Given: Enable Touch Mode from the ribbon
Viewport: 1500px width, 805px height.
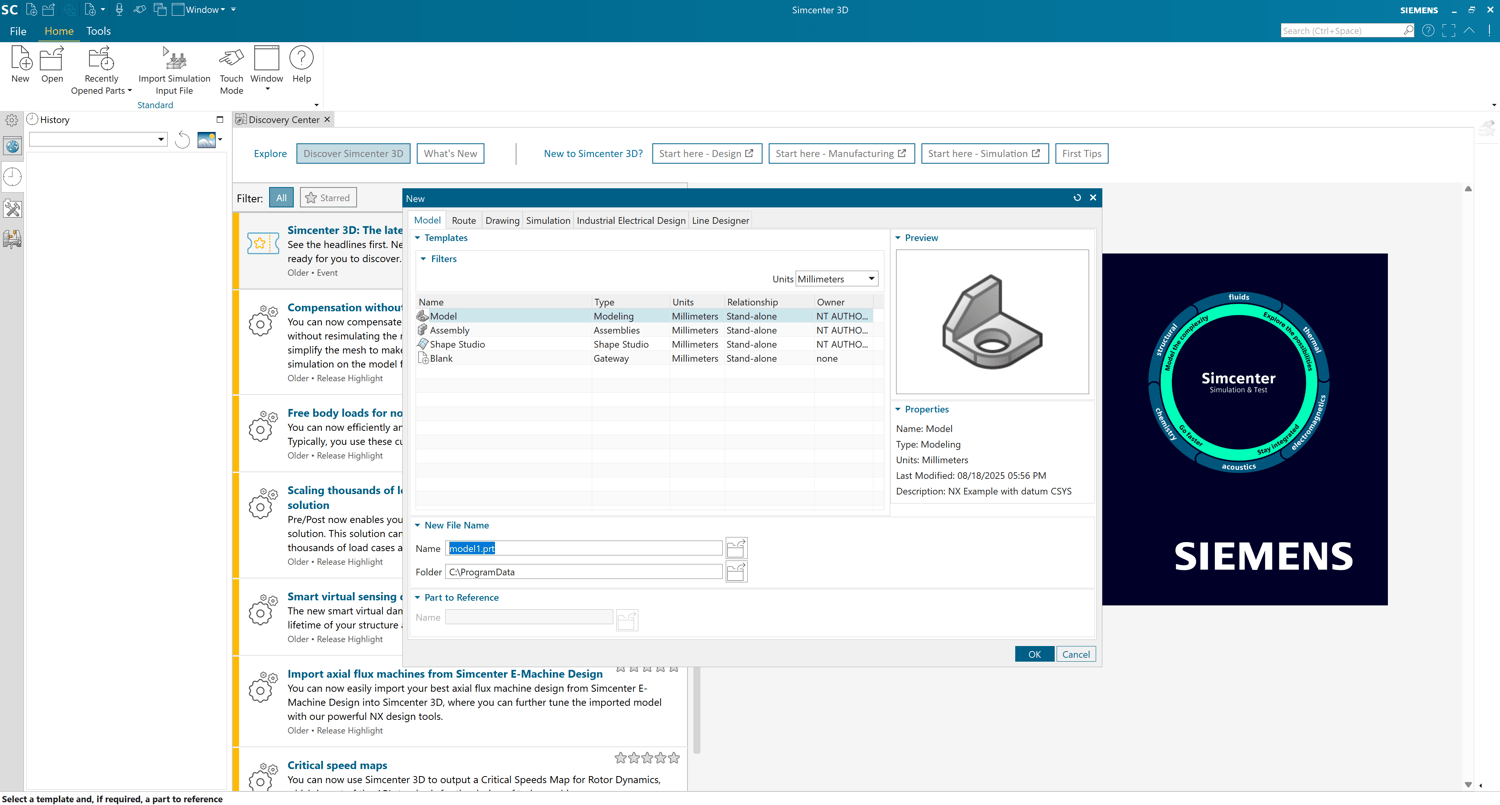Looking at the screenshot, I should point(231,71).
